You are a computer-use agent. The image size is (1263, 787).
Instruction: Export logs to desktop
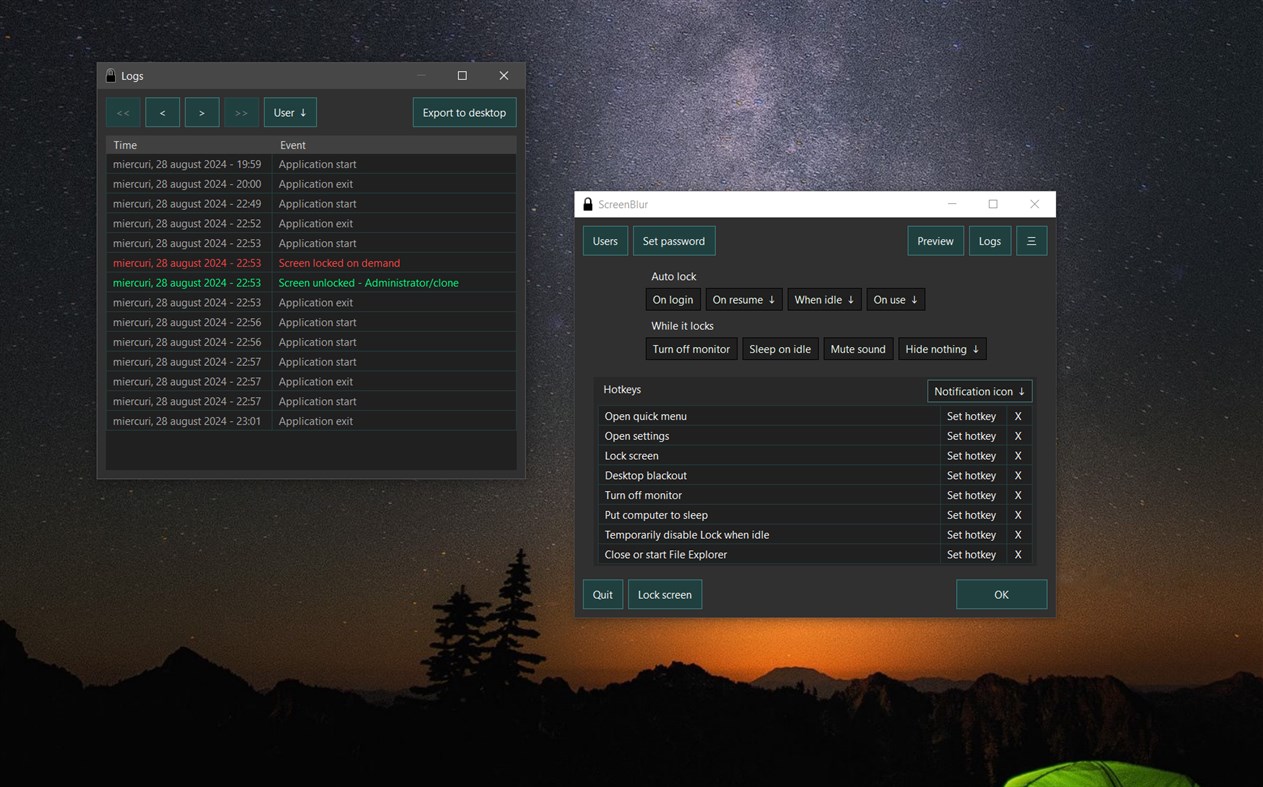pos(464,112)
